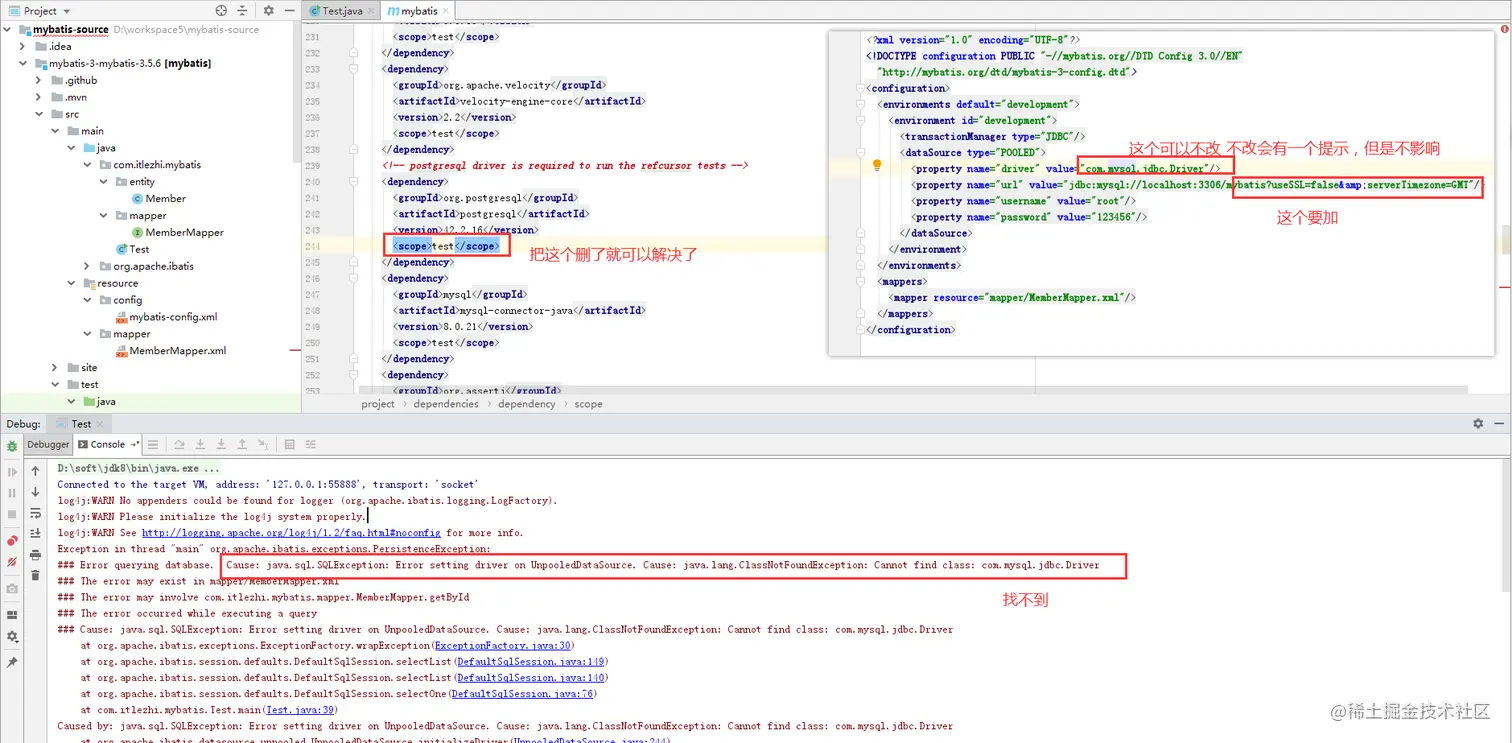Click the Step Over icon
Image resolution: width=1512 pixels, height=743 pixels.
[x=179, y=444]
